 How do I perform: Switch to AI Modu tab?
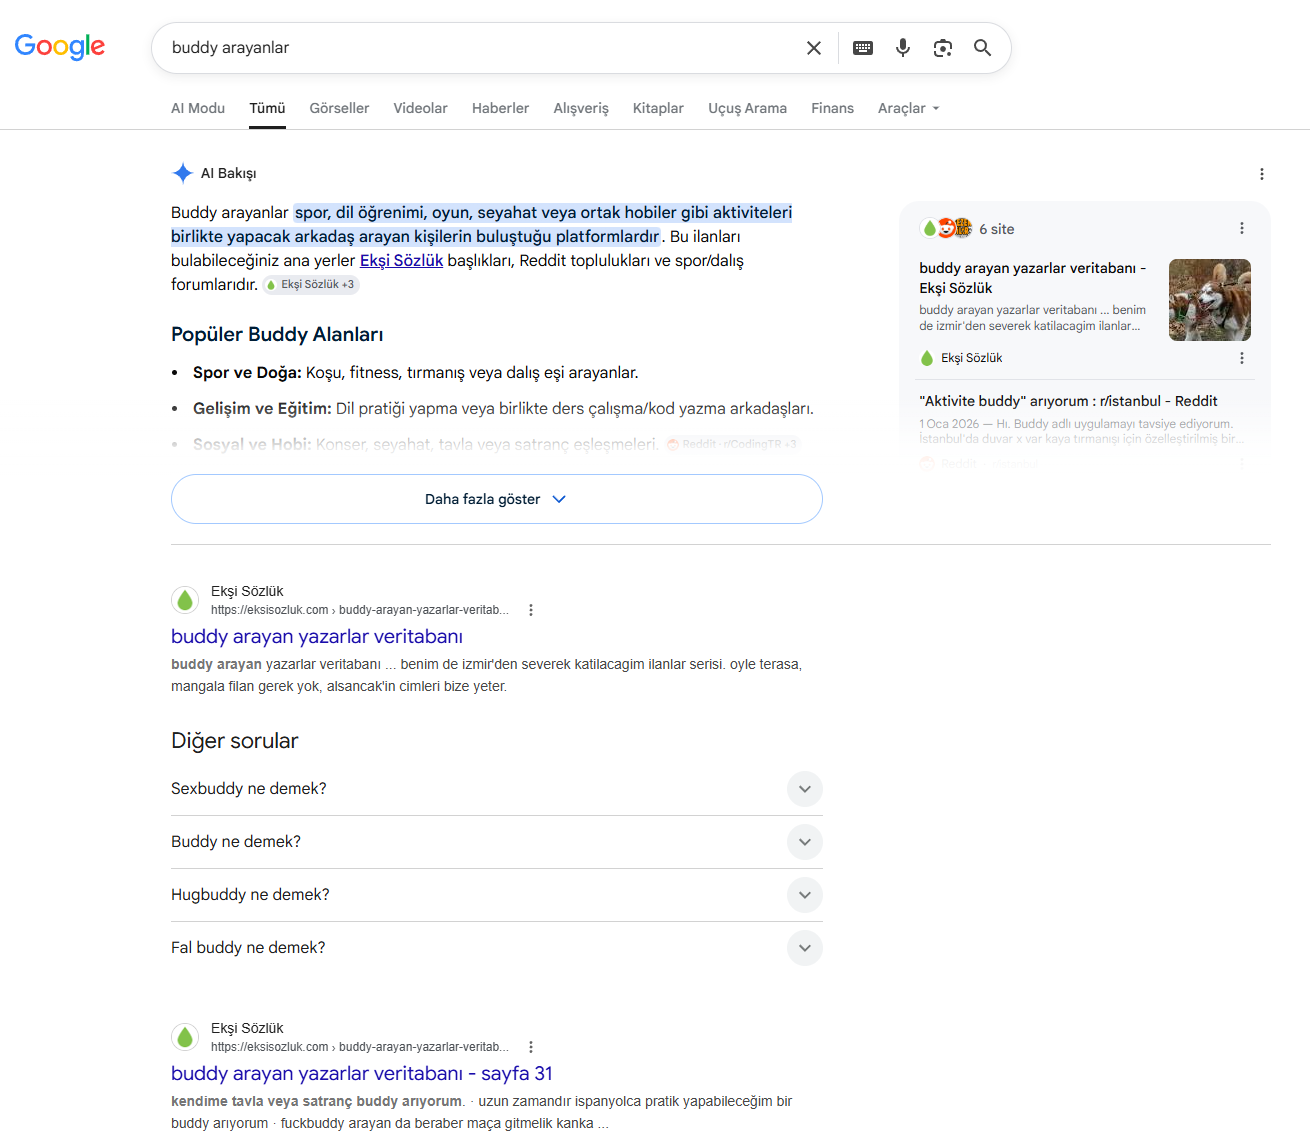198,108
